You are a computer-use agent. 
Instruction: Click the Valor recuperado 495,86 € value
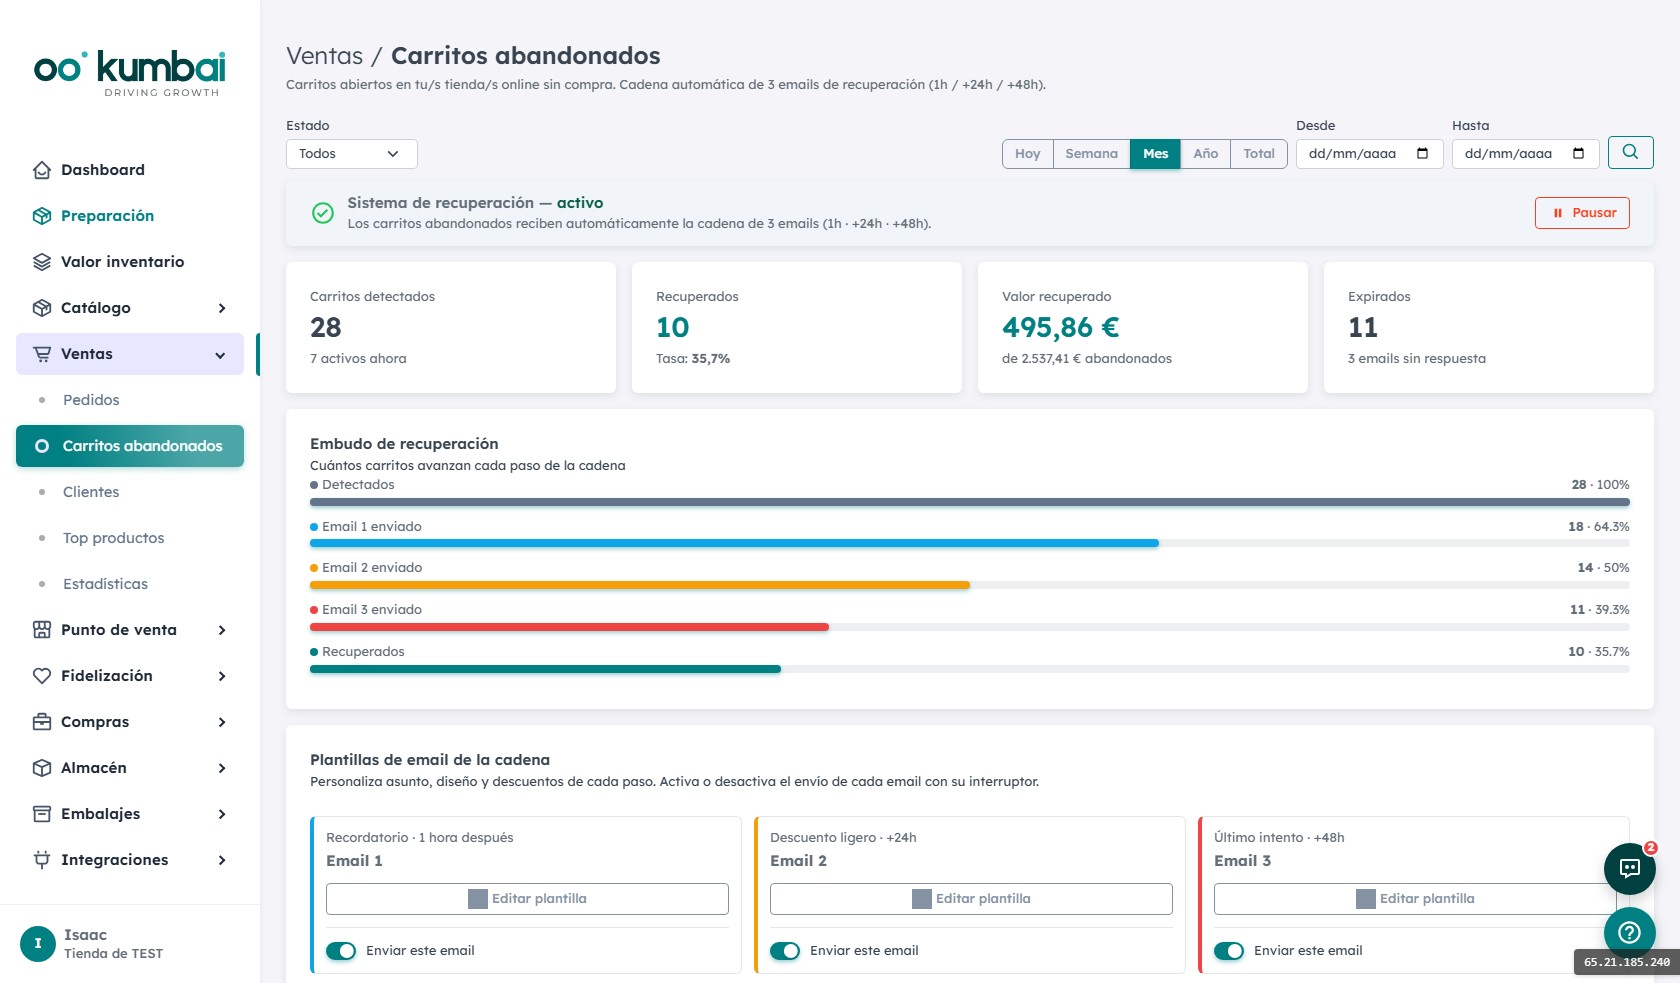pyautogui.click(x=1061, y=328)
